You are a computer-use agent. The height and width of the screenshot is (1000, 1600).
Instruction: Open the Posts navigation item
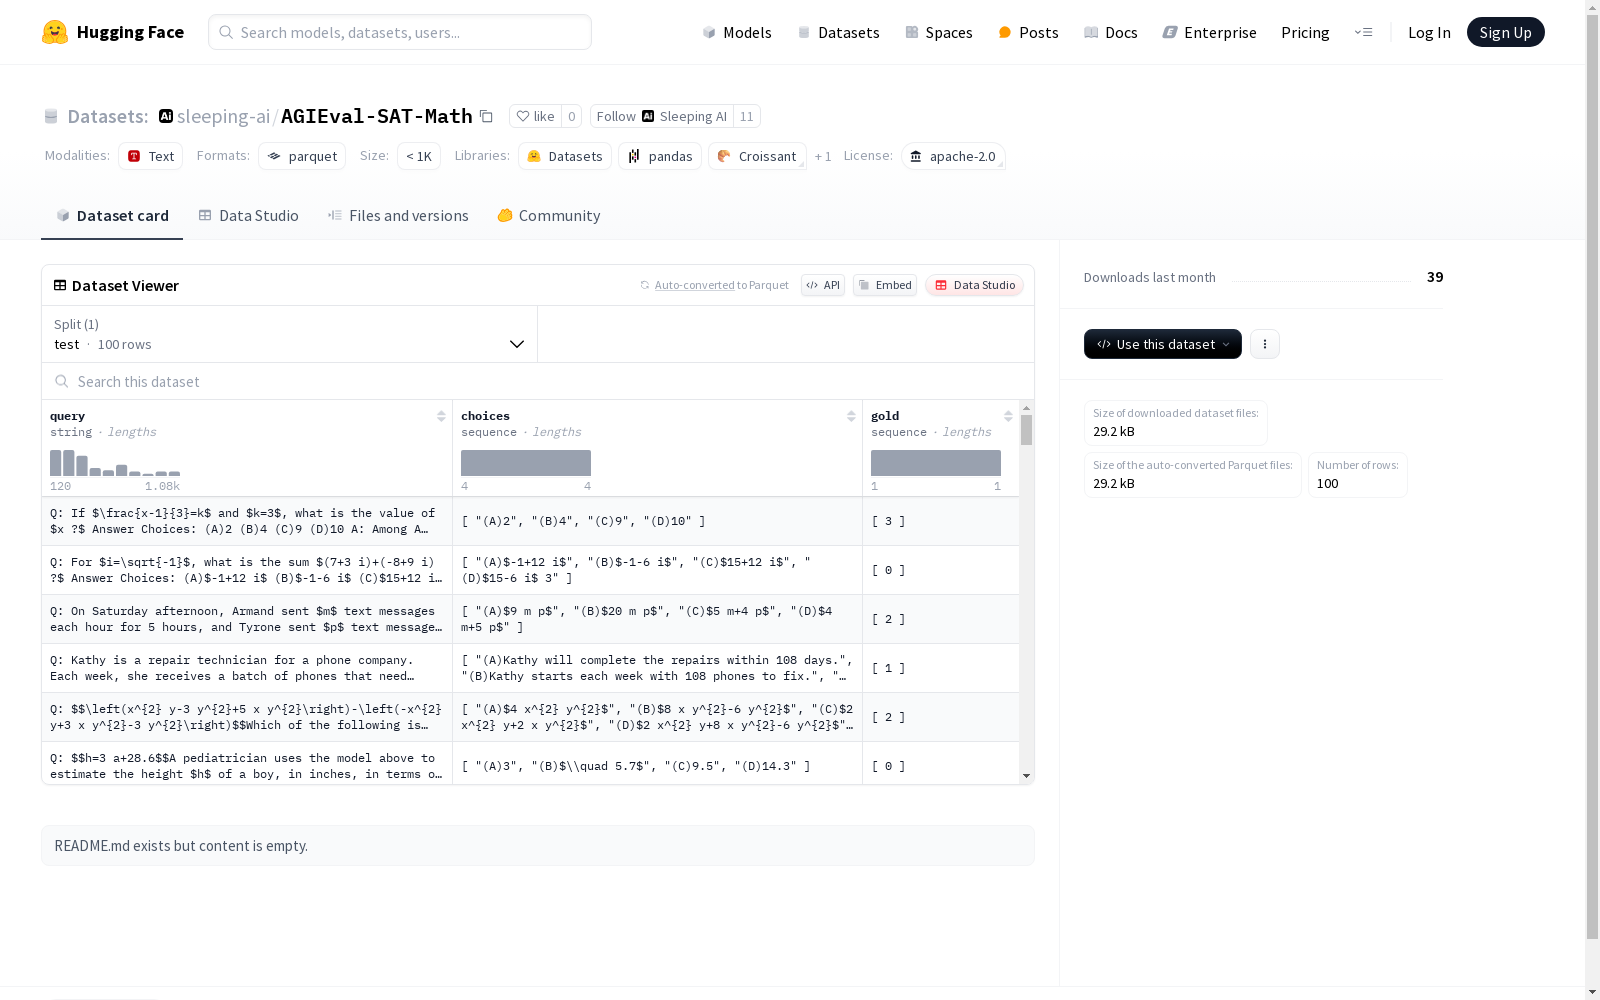click(x=1028, y=32)
